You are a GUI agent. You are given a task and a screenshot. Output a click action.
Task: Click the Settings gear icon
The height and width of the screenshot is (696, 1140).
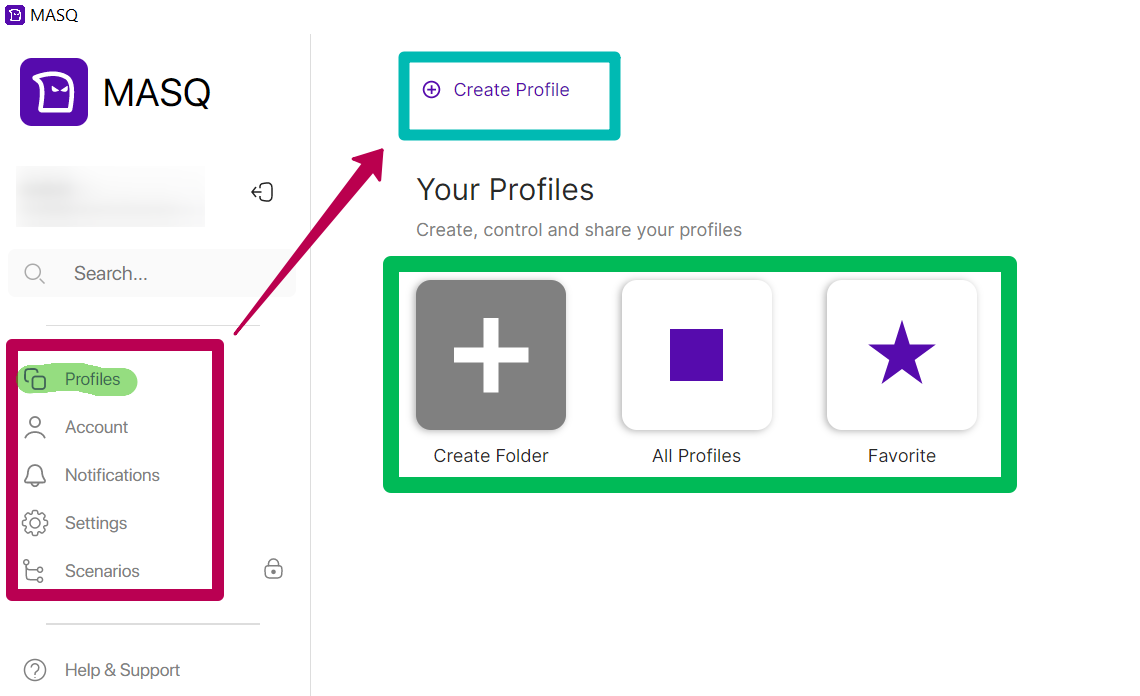[x=35, y=523]
